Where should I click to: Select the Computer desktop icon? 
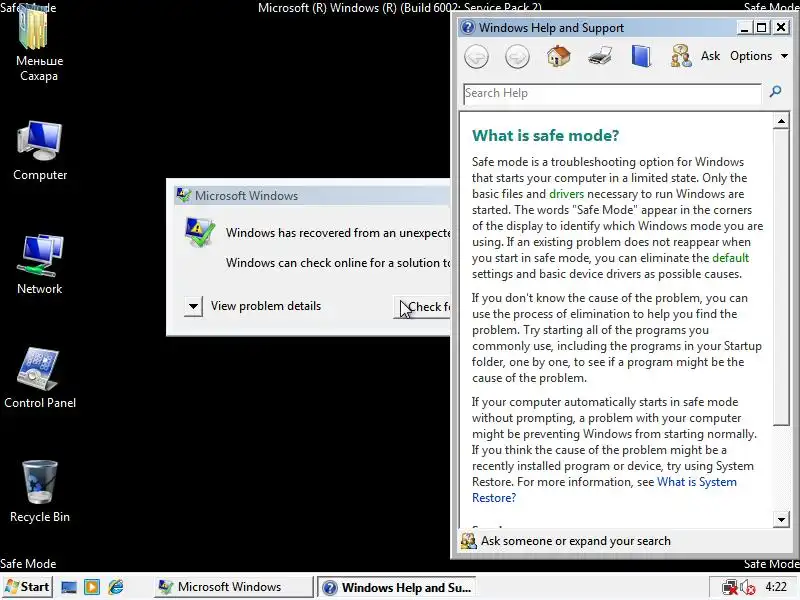[x=40, y=139]
